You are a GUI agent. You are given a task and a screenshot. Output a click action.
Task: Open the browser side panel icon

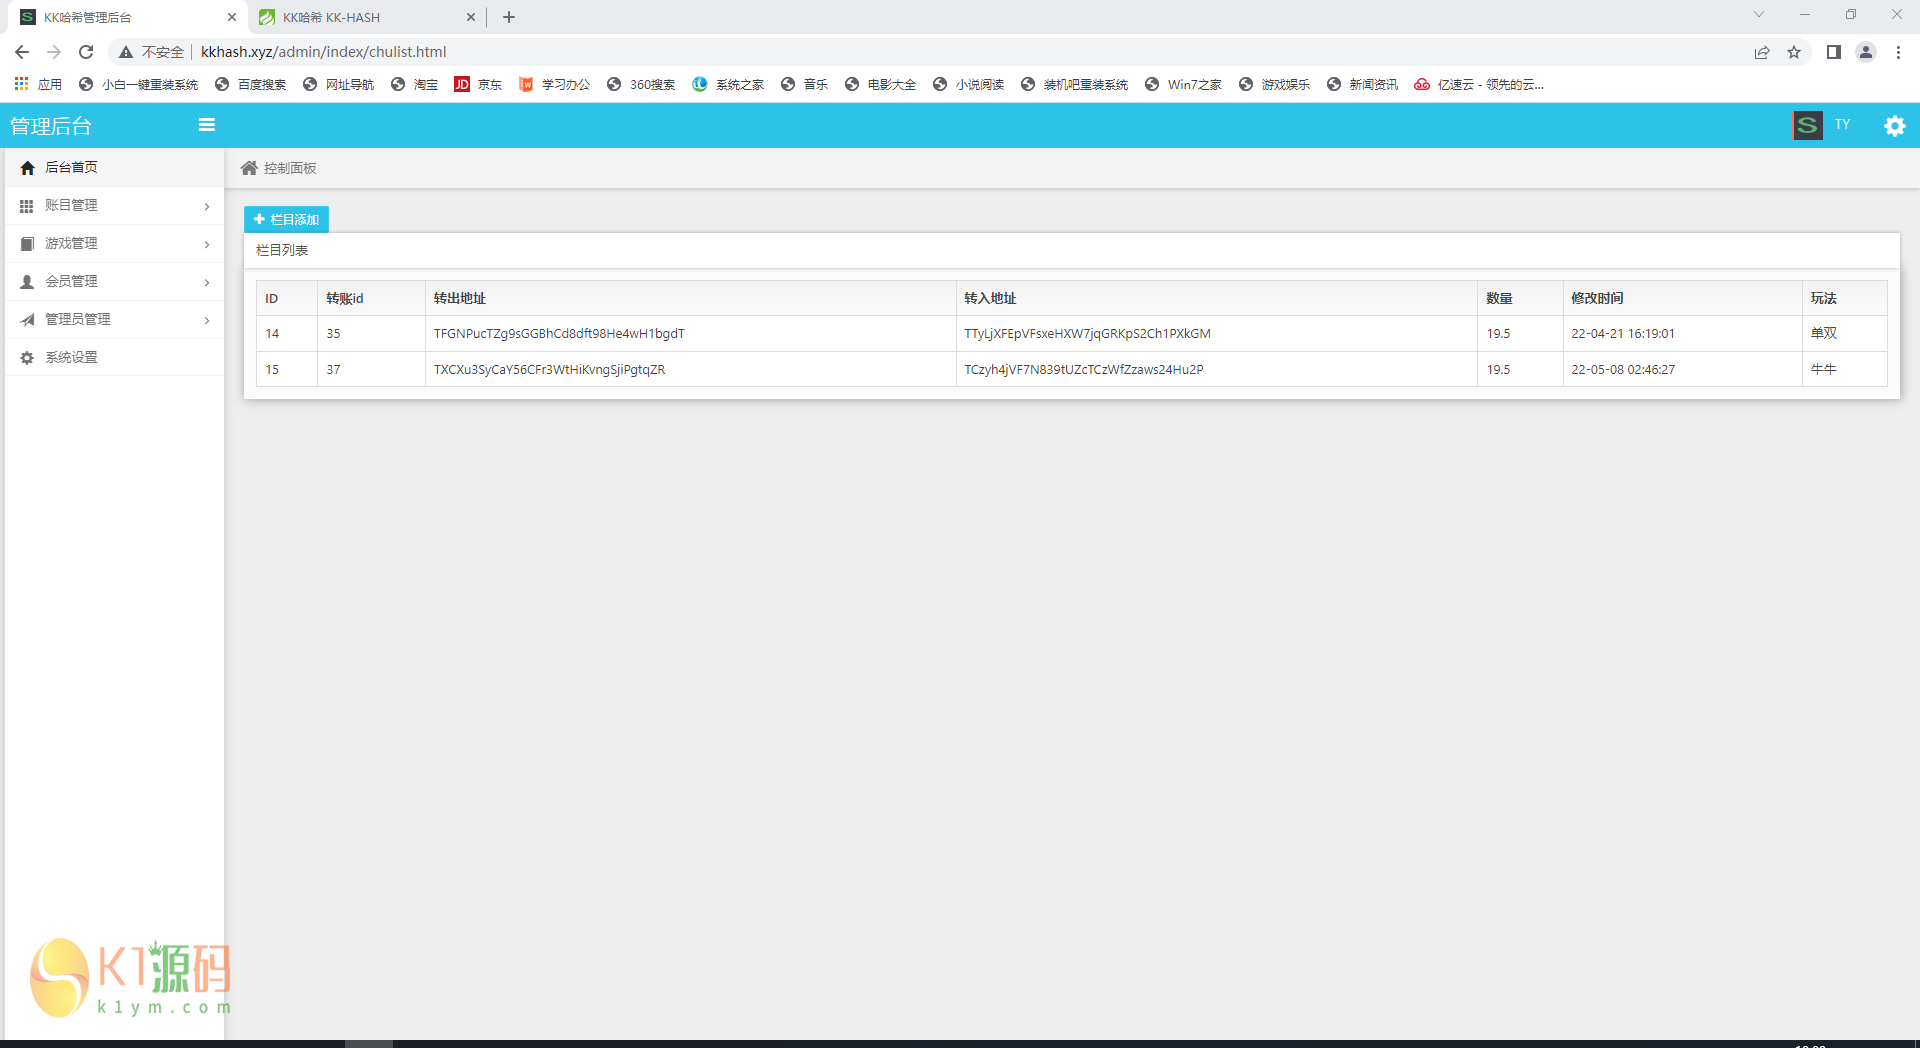(1833, 52)
